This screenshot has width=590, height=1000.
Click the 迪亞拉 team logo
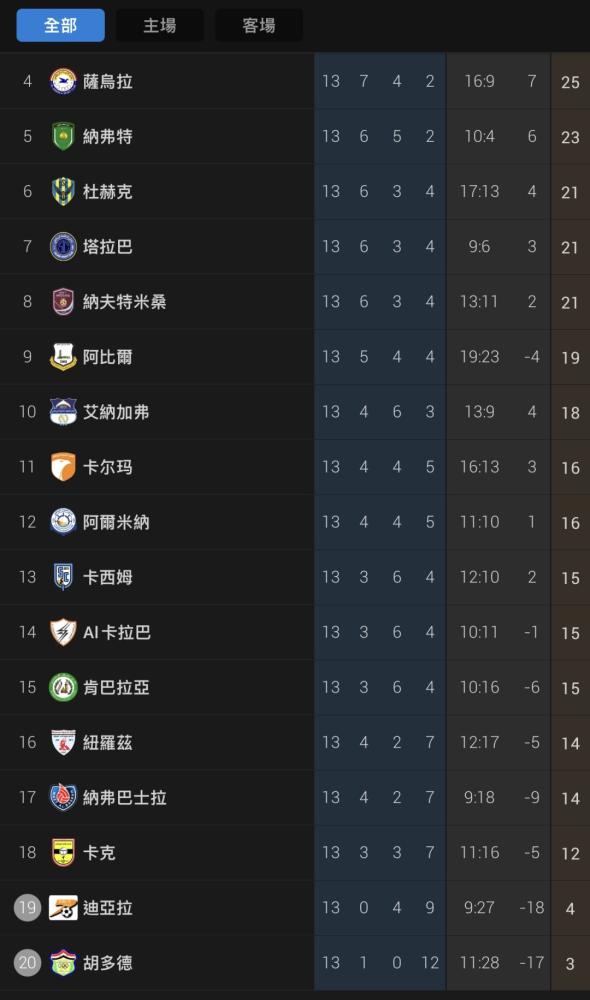pos(63,908)
